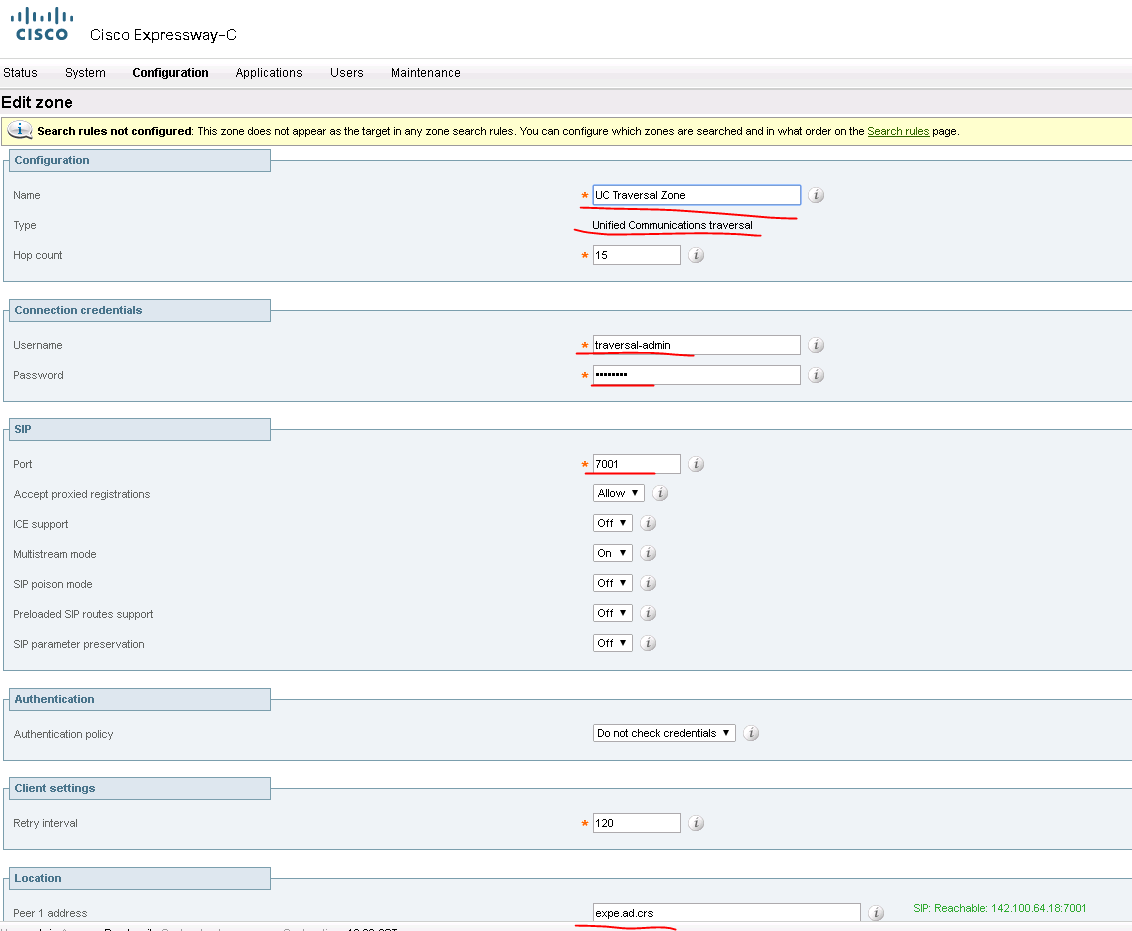This screenshot has height=931, width=1132.
Task: Show help icon for Password field
Action: click(816, 375)
